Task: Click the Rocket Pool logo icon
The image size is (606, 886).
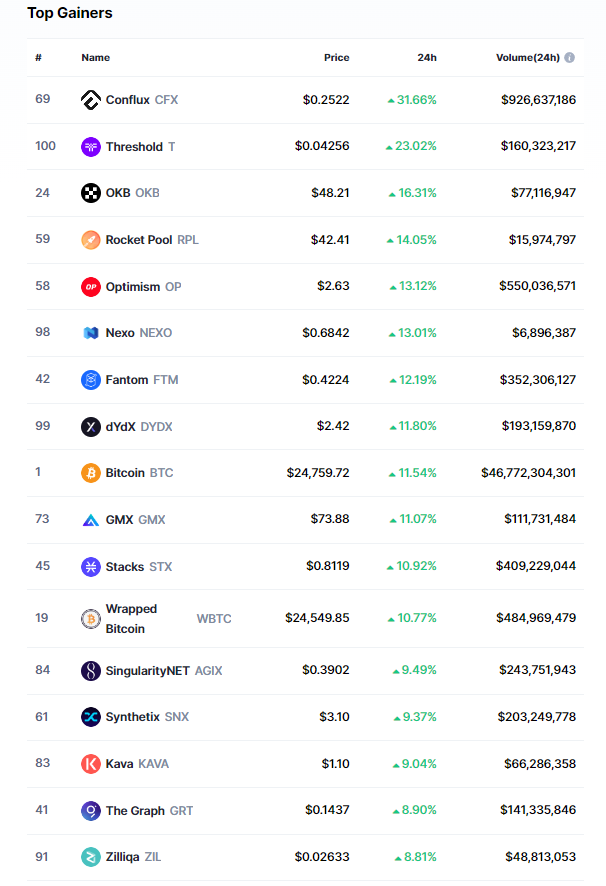Action: coord(91,240)
